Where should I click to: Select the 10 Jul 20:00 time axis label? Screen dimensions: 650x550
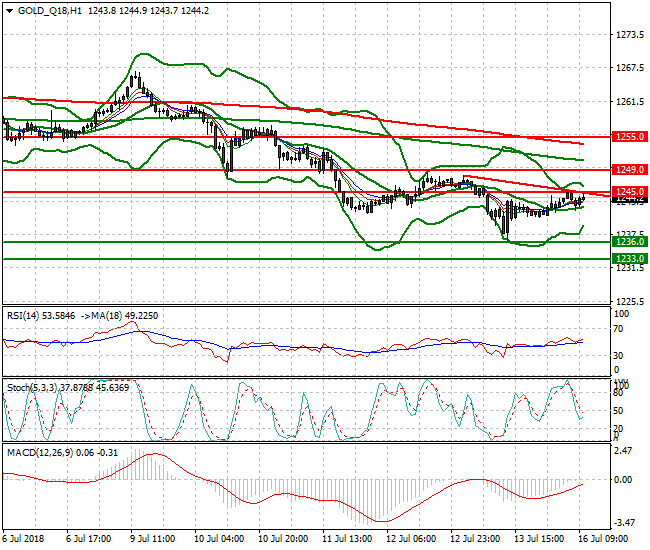pos(283,539)
